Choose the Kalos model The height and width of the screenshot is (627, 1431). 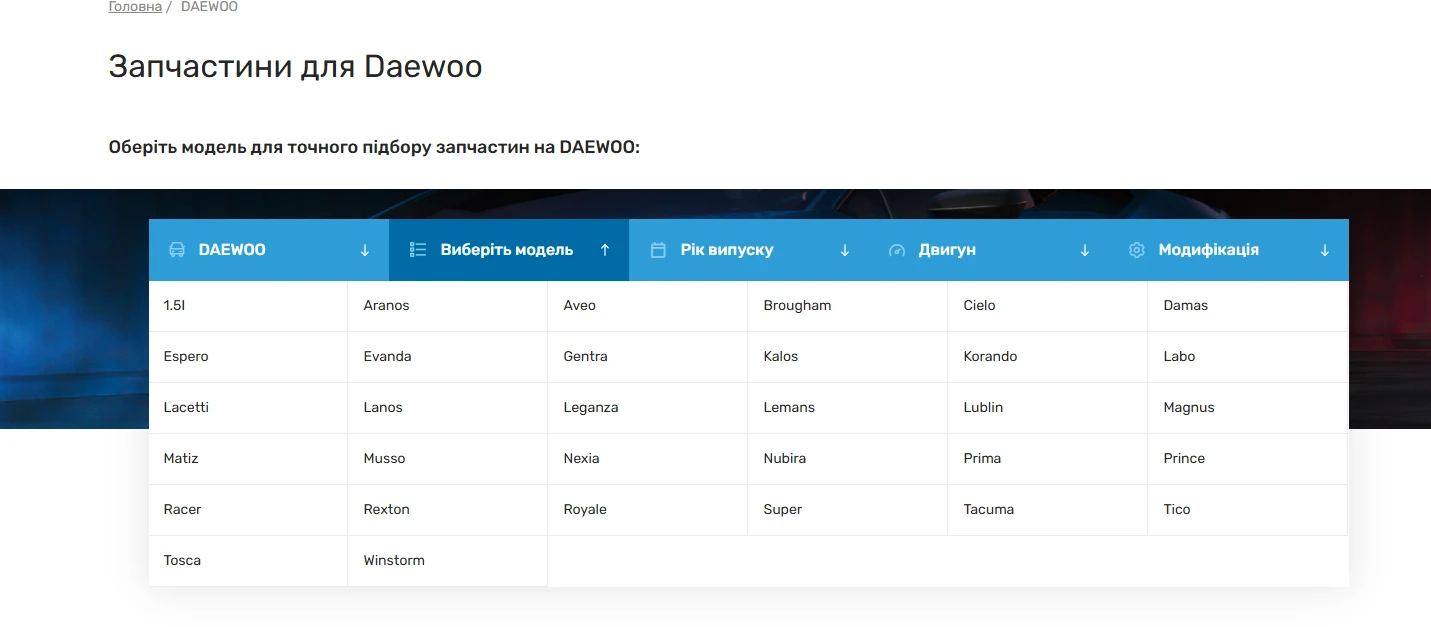tap(848, 357)
